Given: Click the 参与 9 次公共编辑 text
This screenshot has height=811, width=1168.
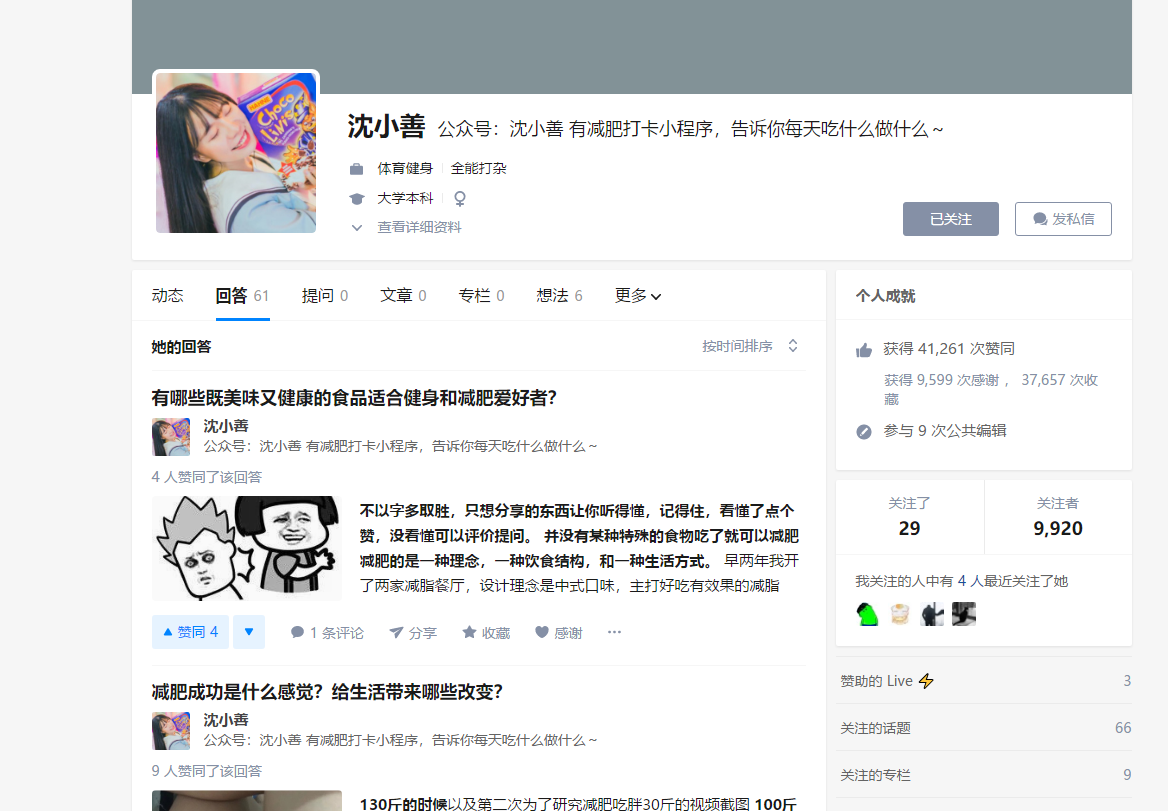Looking at the screenshot, I should (945, 431).
